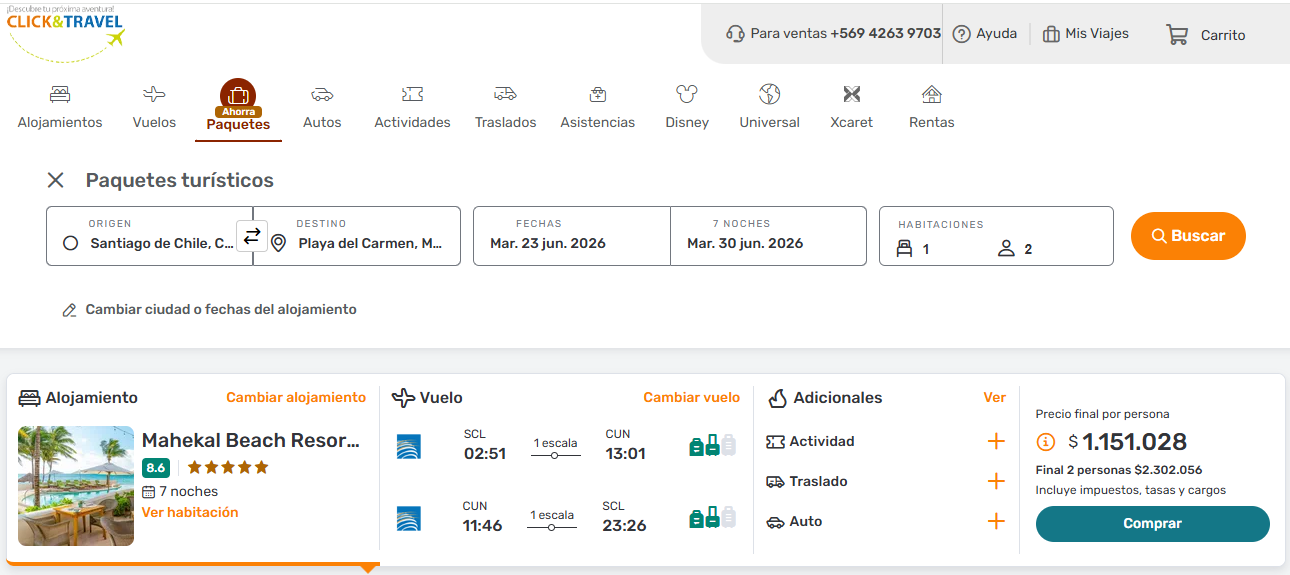
Task: Open the Disney section icon
Action: coord(686,95)
